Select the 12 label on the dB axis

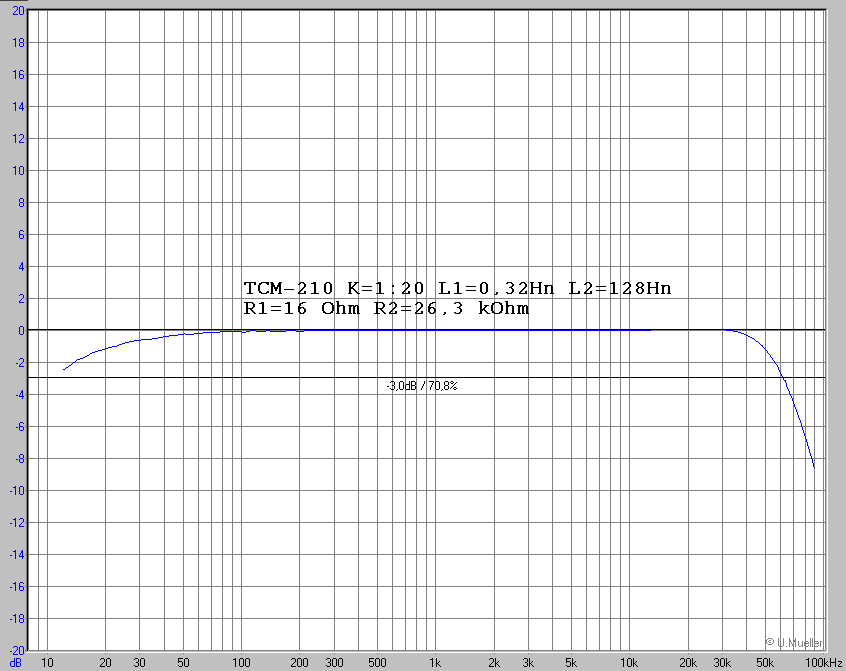pos(18,139)
